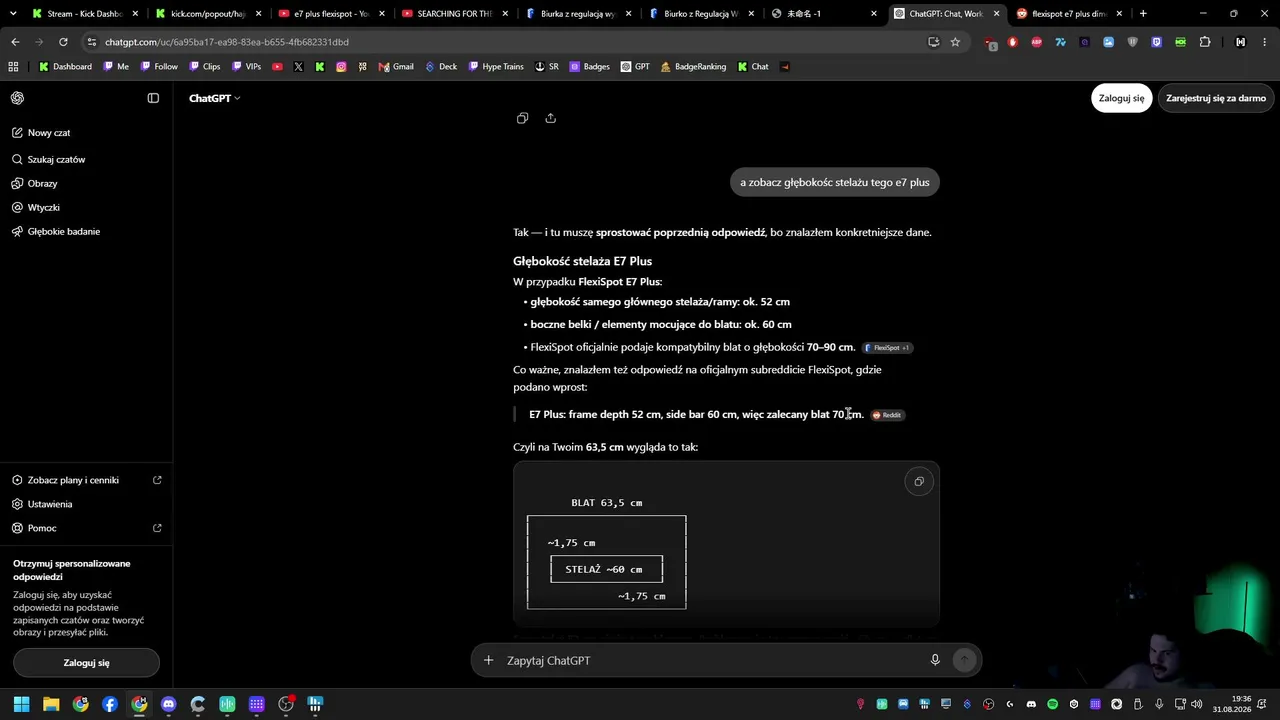
Task: Open the Hype Trains bookmark
Action: click(495, 67)
